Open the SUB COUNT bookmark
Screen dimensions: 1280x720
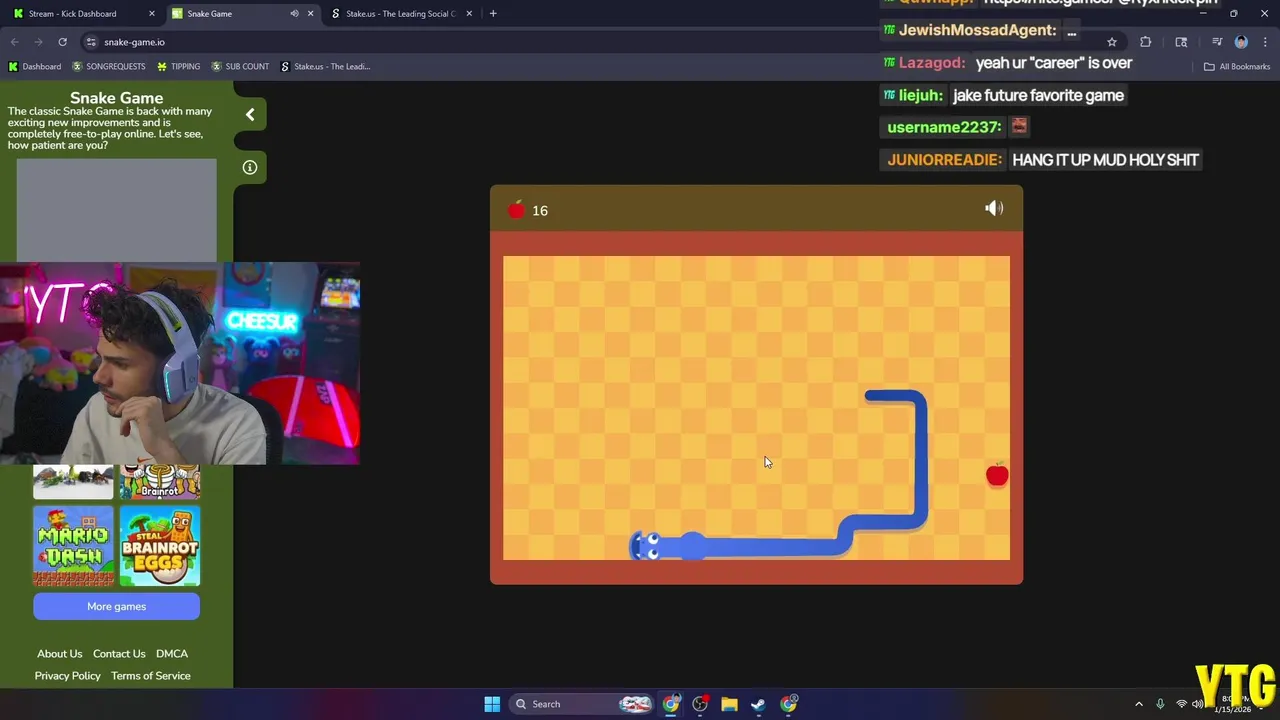[240, 67]
